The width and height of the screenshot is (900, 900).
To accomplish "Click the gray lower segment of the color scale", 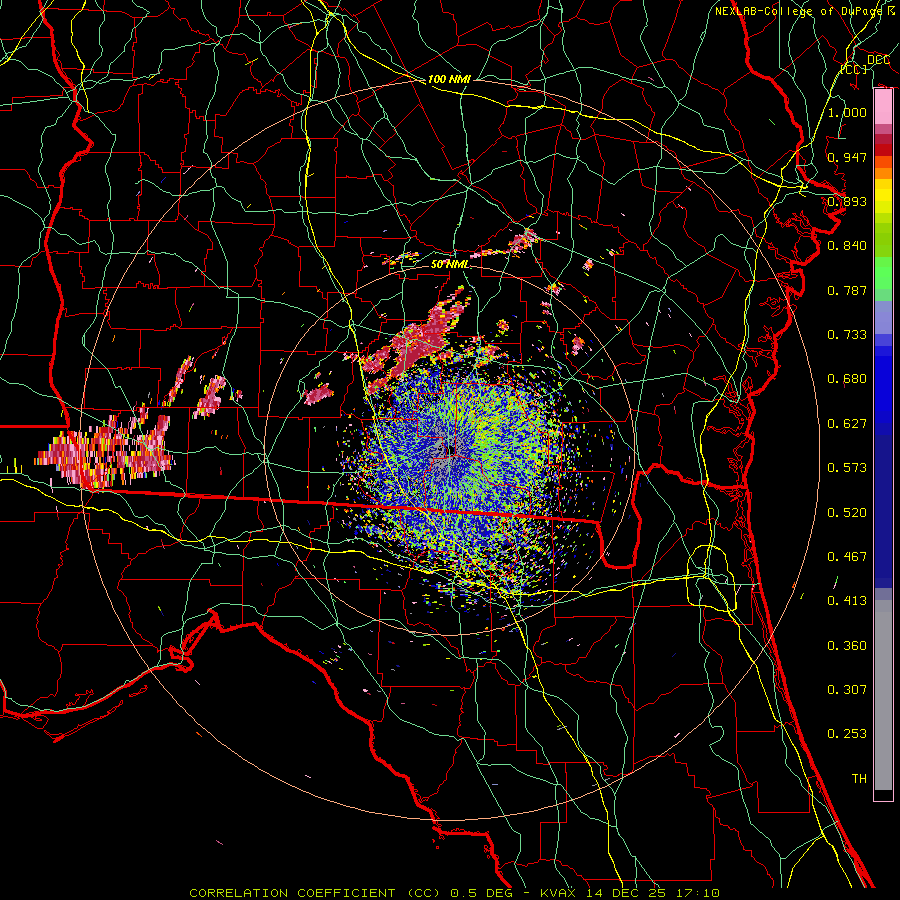I will coord(883,695).
